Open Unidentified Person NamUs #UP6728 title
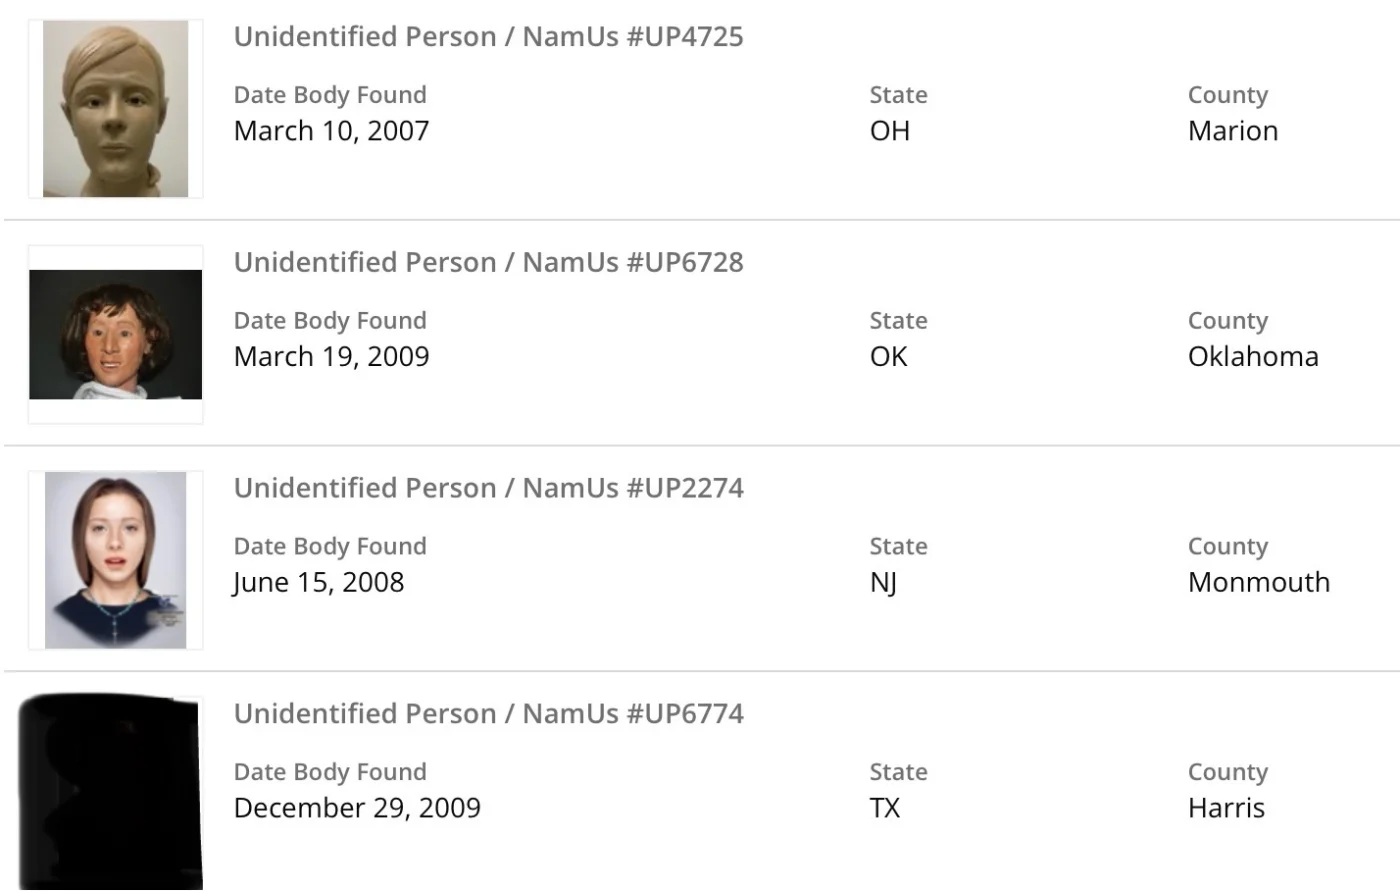 coord(488,263)
